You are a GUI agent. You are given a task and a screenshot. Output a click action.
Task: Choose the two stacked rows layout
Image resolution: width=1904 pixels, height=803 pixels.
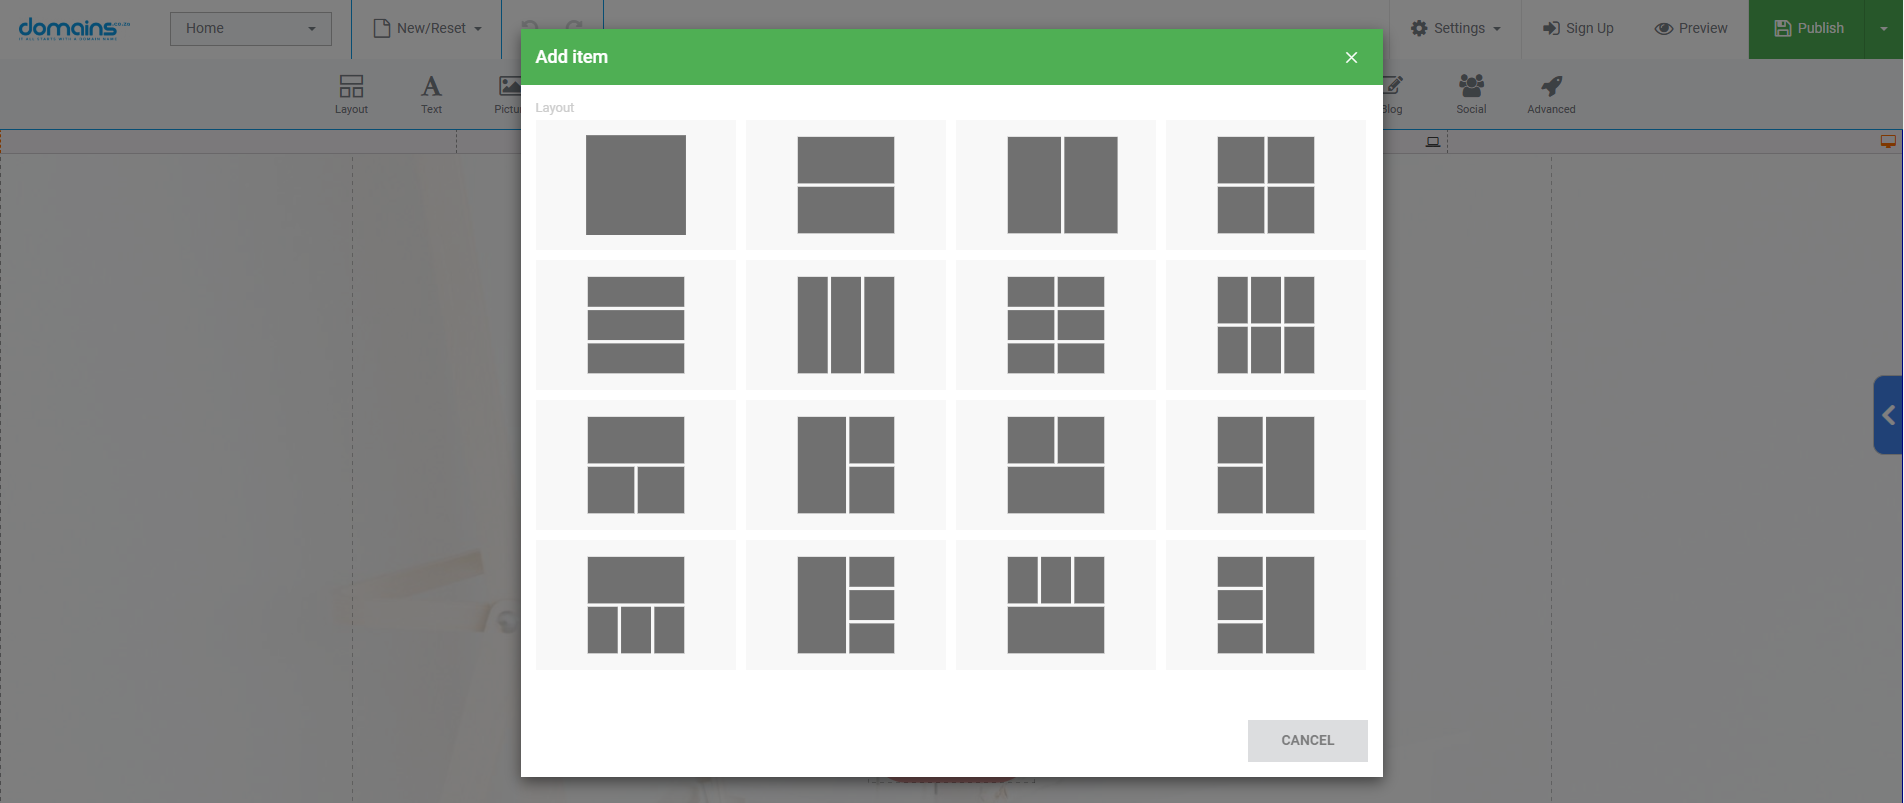pyautogui.click(x=845, y=185)
